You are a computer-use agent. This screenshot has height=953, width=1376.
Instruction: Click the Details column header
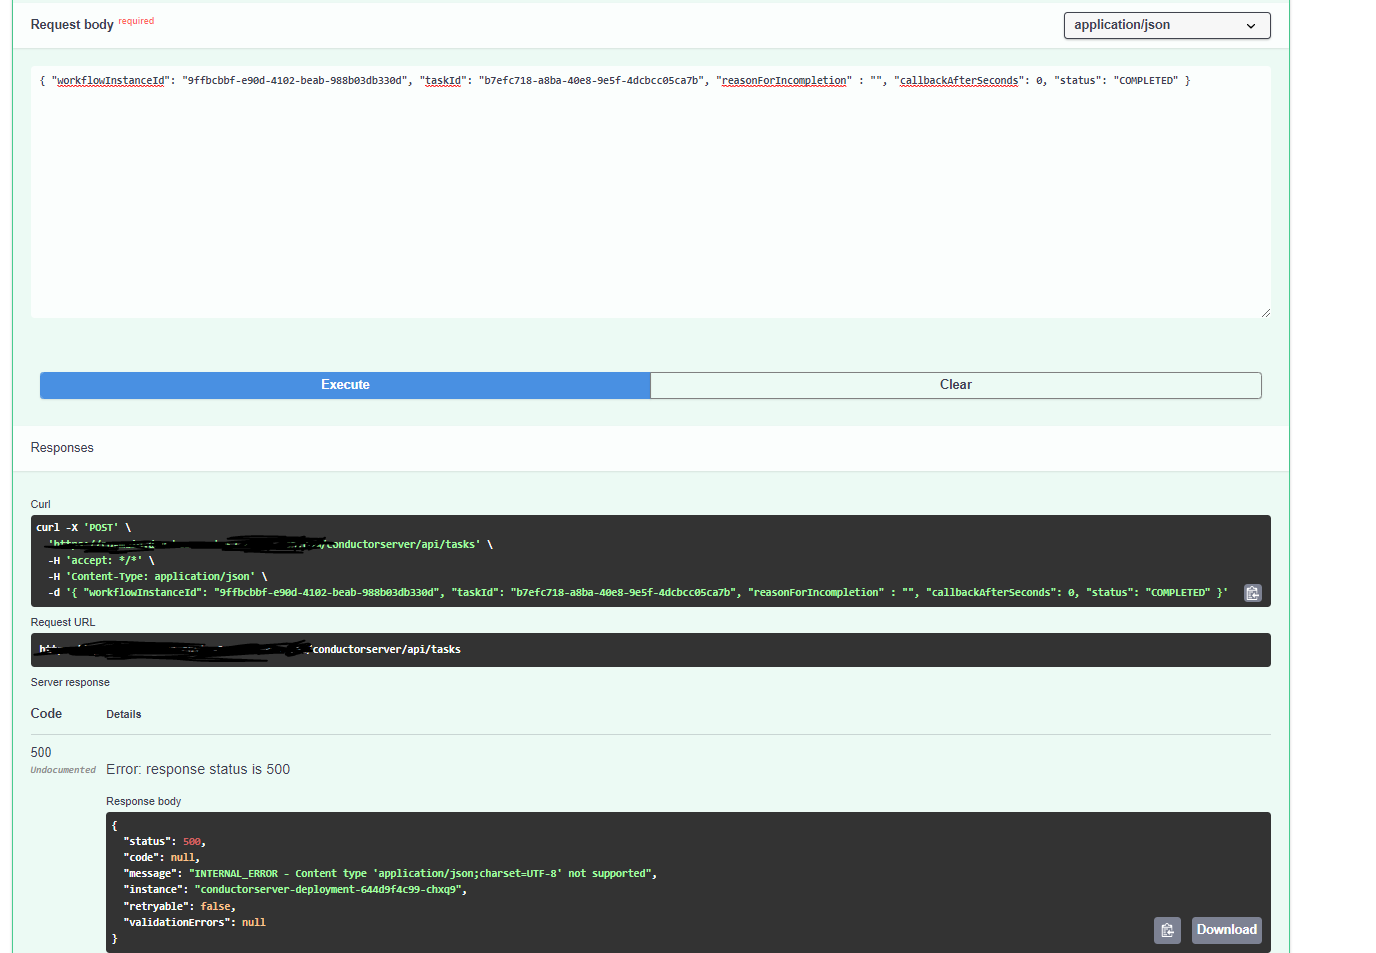click(x=123, y=713)
